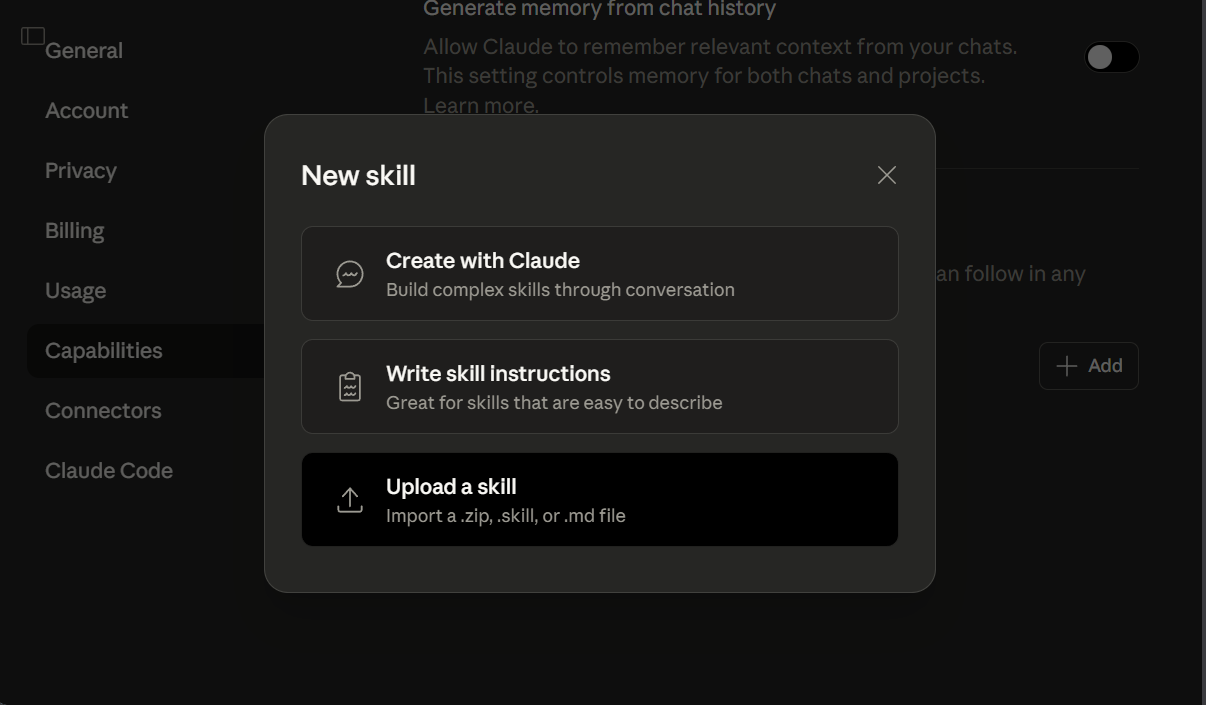Enable memory generation from chat history
Viewport: 1206px width, 705px height.
coord(1110,57)
